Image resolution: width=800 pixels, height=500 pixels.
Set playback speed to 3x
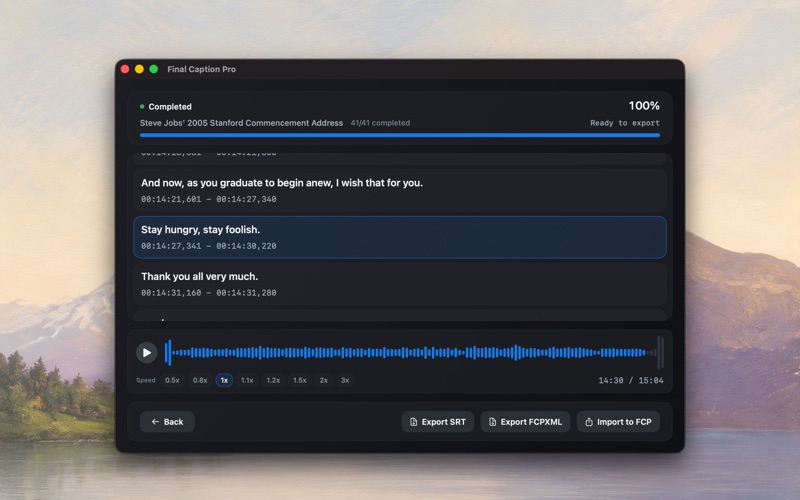[x=345, y=380]
